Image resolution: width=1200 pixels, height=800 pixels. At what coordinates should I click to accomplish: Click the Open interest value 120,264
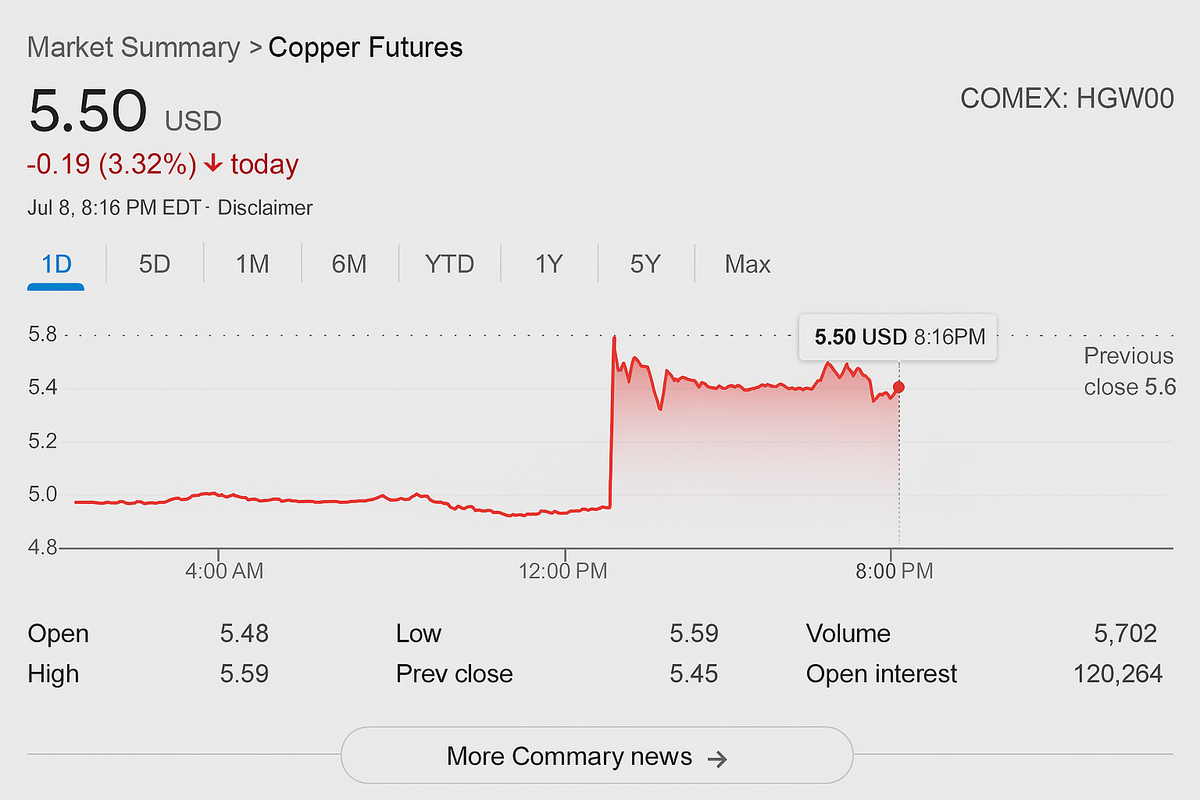(1119, 674)
